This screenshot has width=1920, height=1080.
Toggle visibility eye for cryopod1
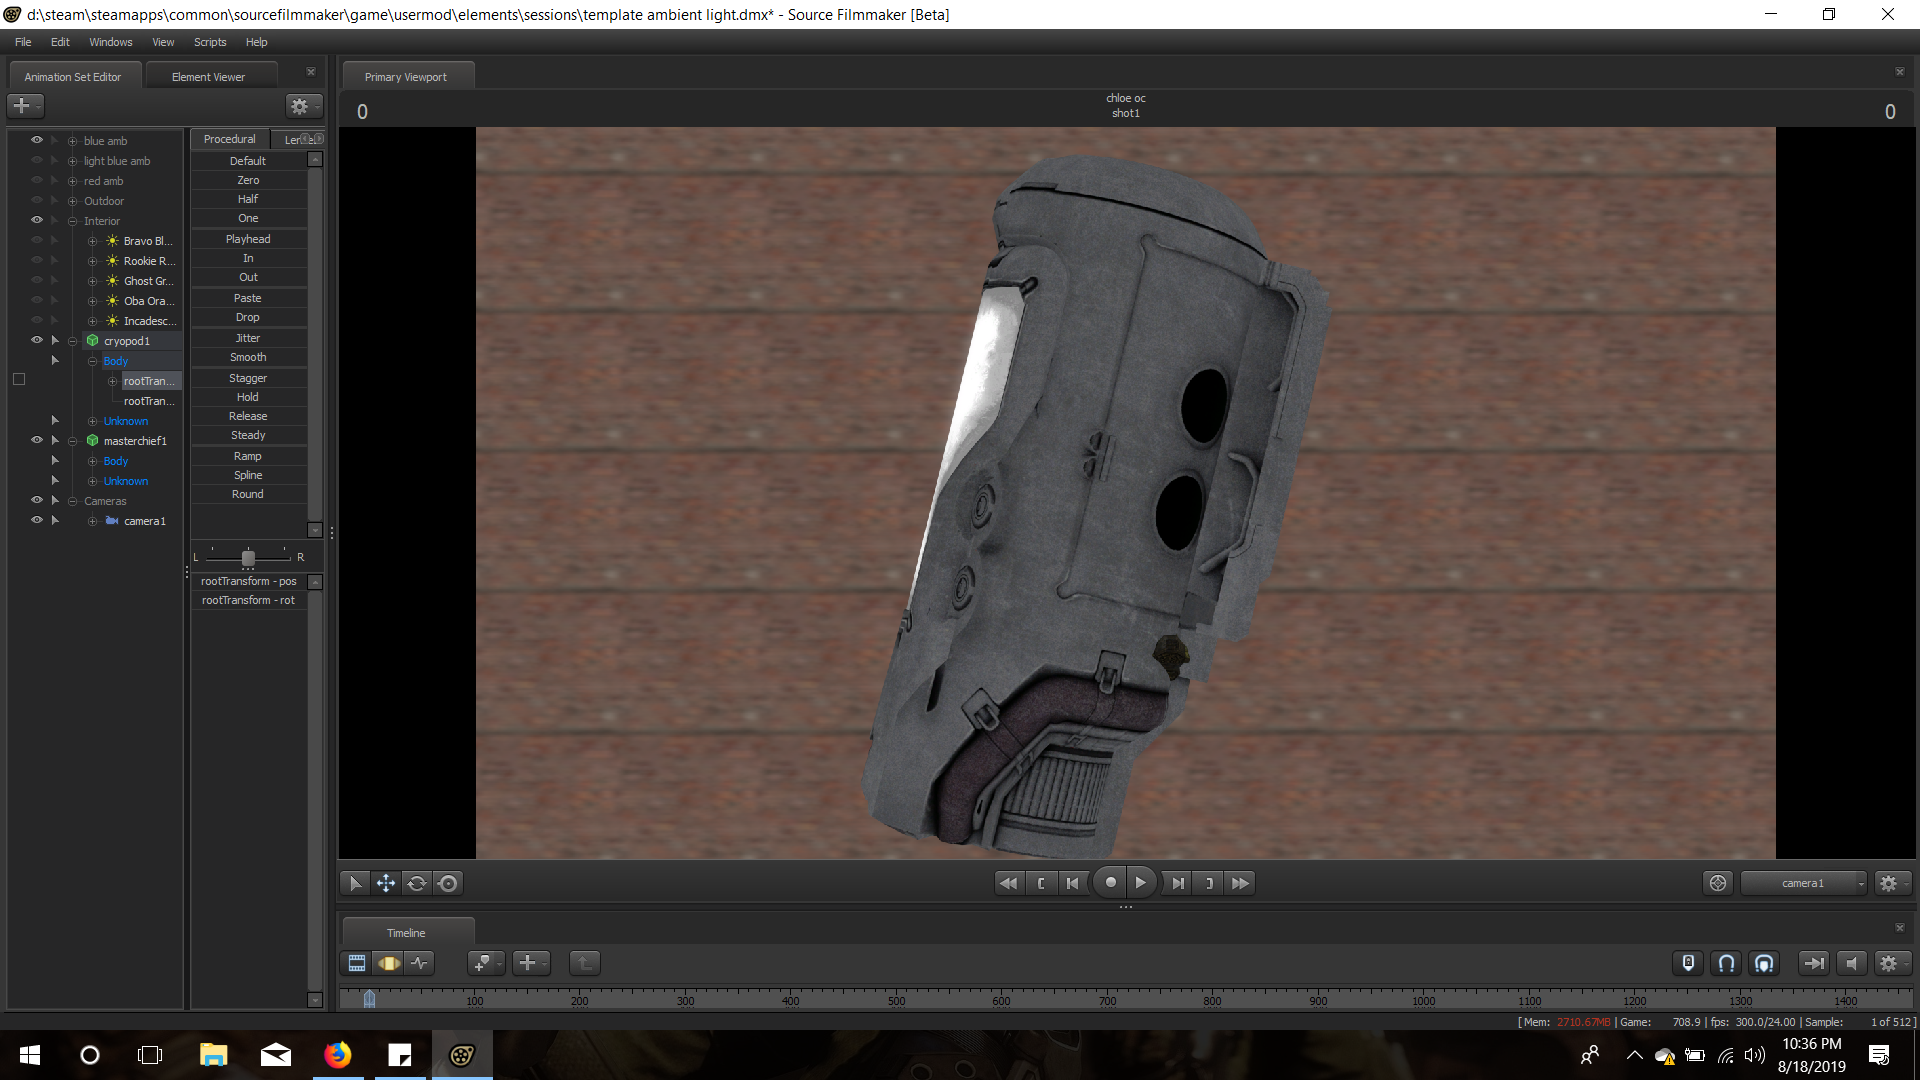click(37, 340)
